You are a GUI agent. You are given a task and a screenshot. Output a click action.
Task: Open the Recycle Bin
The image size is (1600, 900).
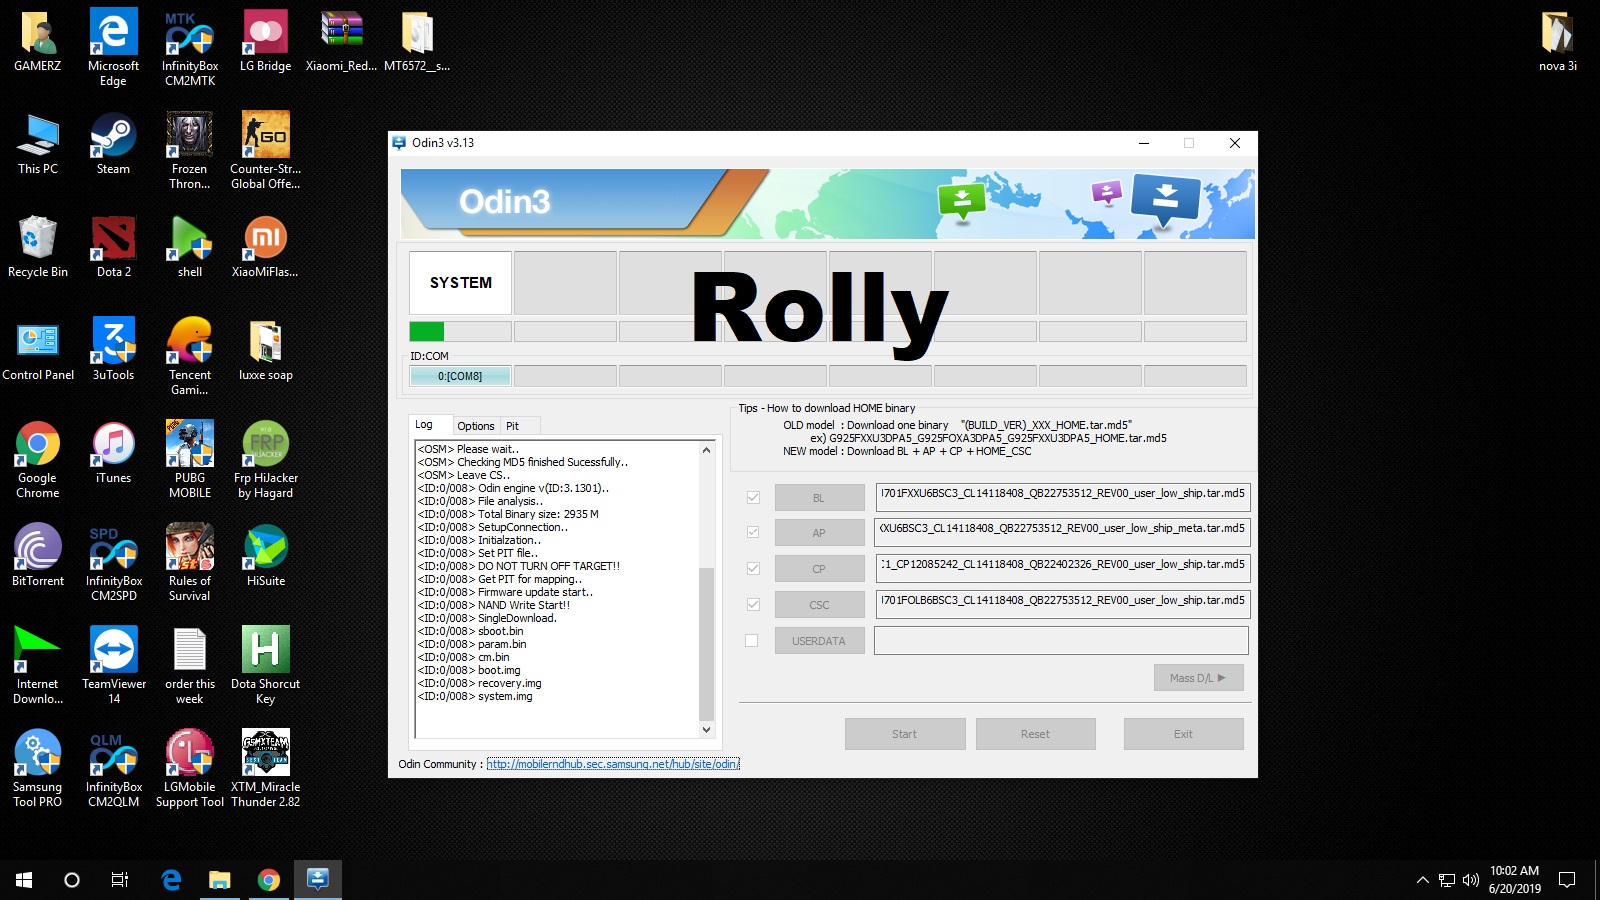pos(38,247)
